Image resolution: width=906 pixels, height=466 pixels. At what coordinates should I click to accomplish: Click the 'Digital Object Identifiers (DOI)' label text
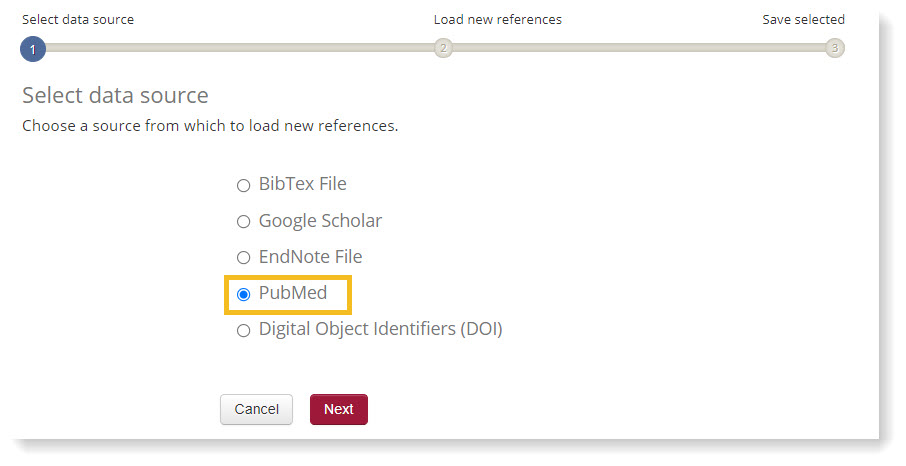tap(380, 329)
